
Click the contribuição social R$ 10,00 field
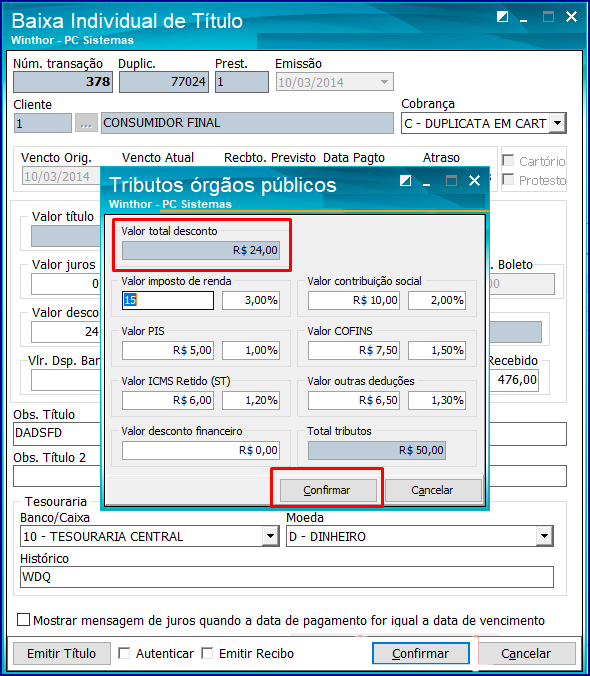click(x=354, y=300)
